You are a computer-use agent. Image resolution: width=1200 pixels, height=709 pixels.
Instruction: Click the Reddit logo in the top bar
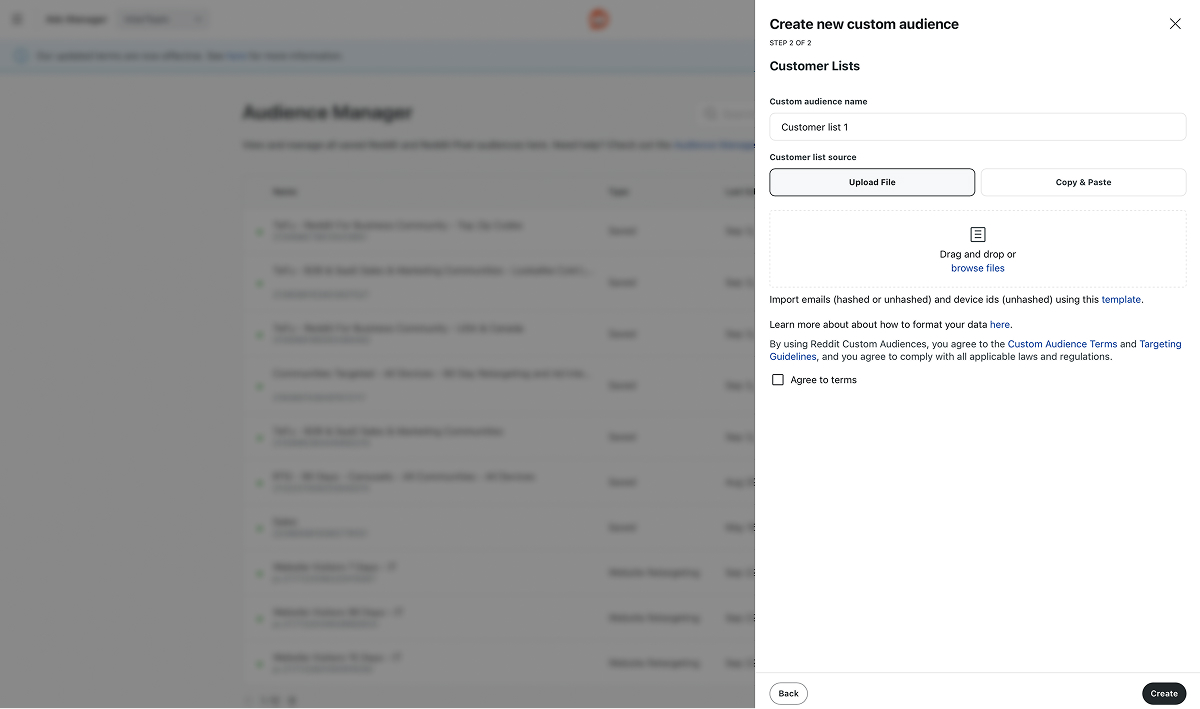click(x=599, y=19)
